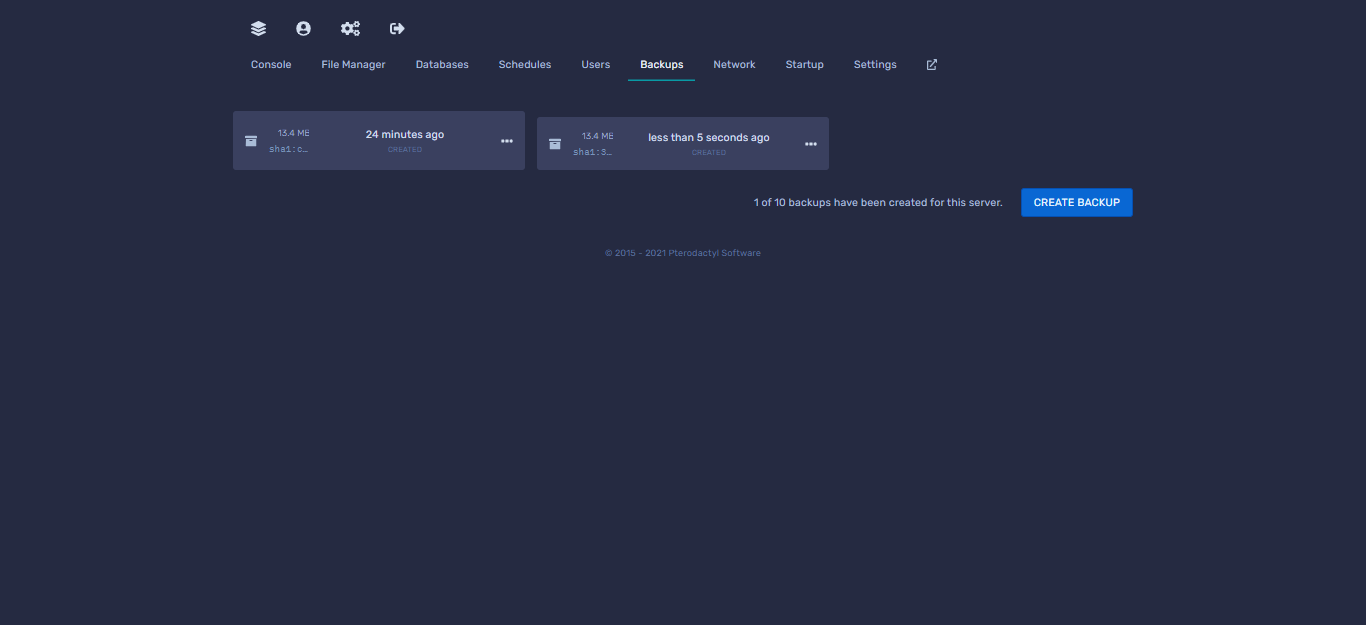Open the Startup tab
Screen dimensions: 1366x625
tap(804, 65)
